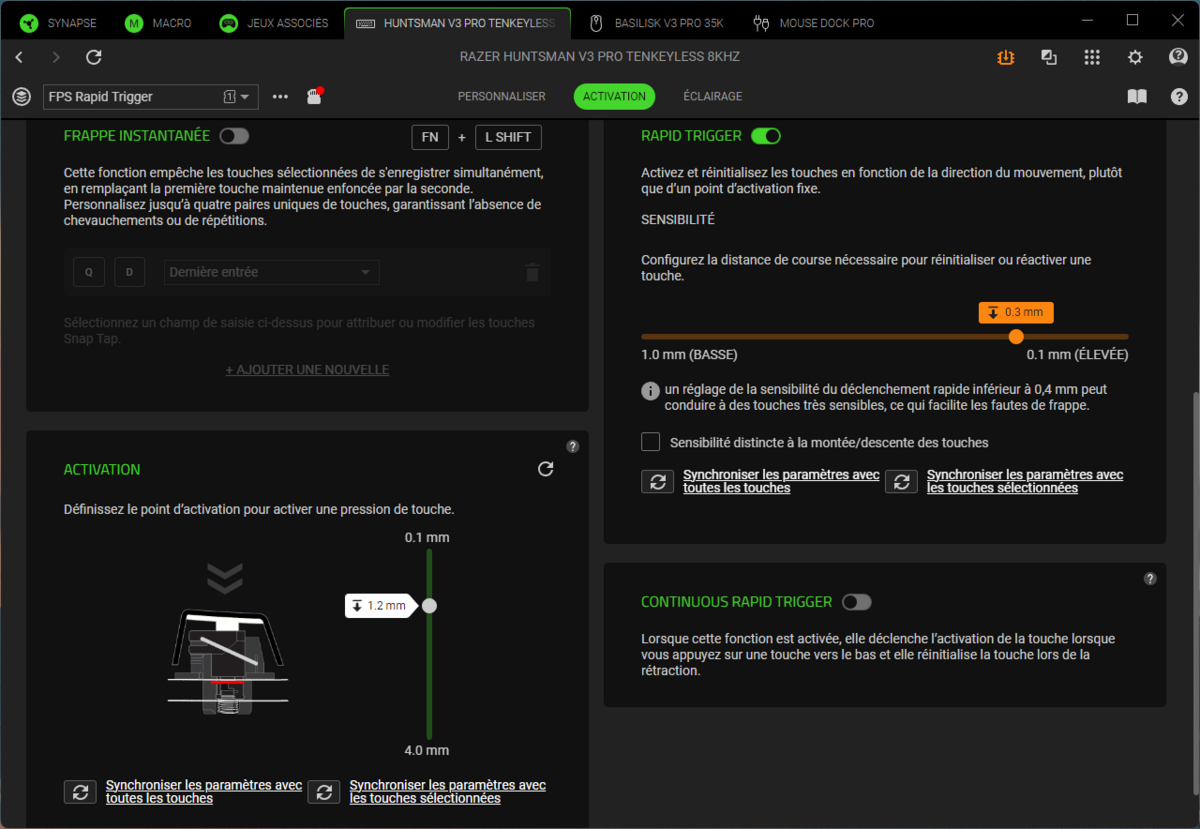Open the FPS Rapid Trigger profile dropdown
The image size is (1200, 829).
pos(150,97)
